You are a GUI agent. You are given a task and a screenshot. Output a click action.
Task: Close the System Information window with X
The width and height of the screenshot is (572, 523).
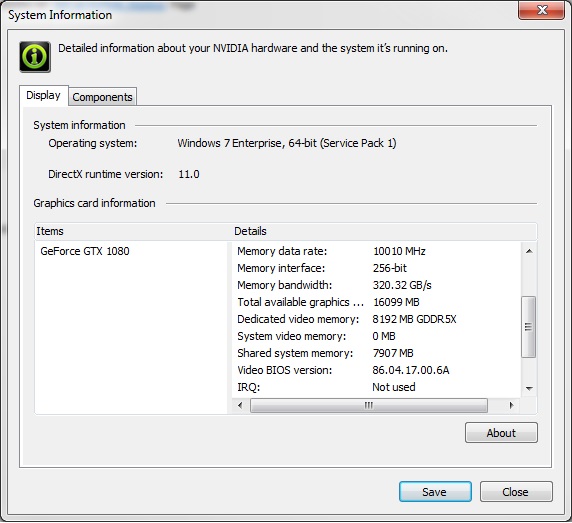point(542,10)
